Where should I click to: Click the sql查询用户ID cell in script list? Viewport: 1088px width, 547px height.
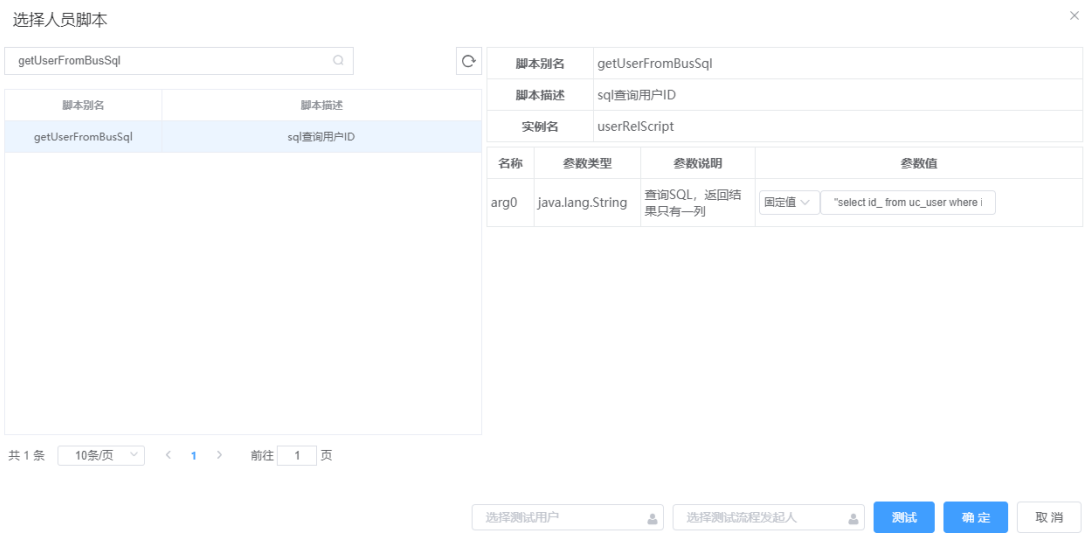point(321,137)
